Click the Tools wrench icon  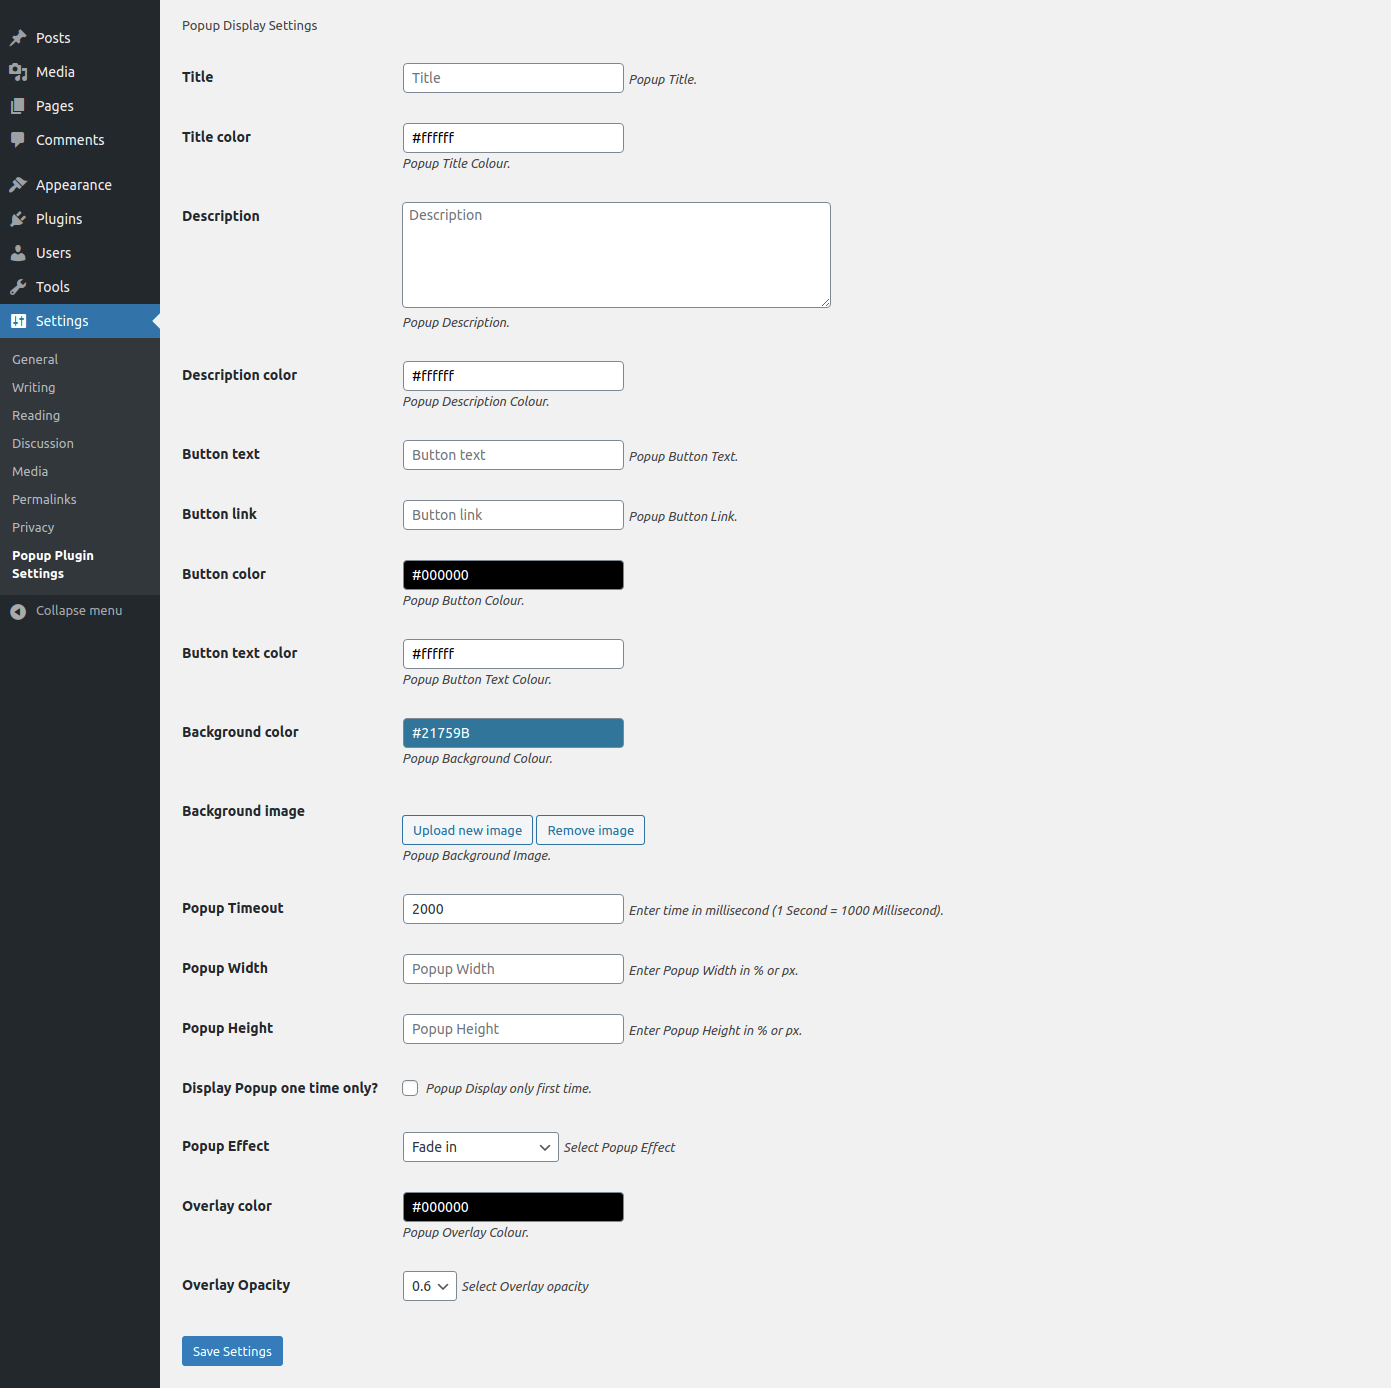[x=18, y=287]
